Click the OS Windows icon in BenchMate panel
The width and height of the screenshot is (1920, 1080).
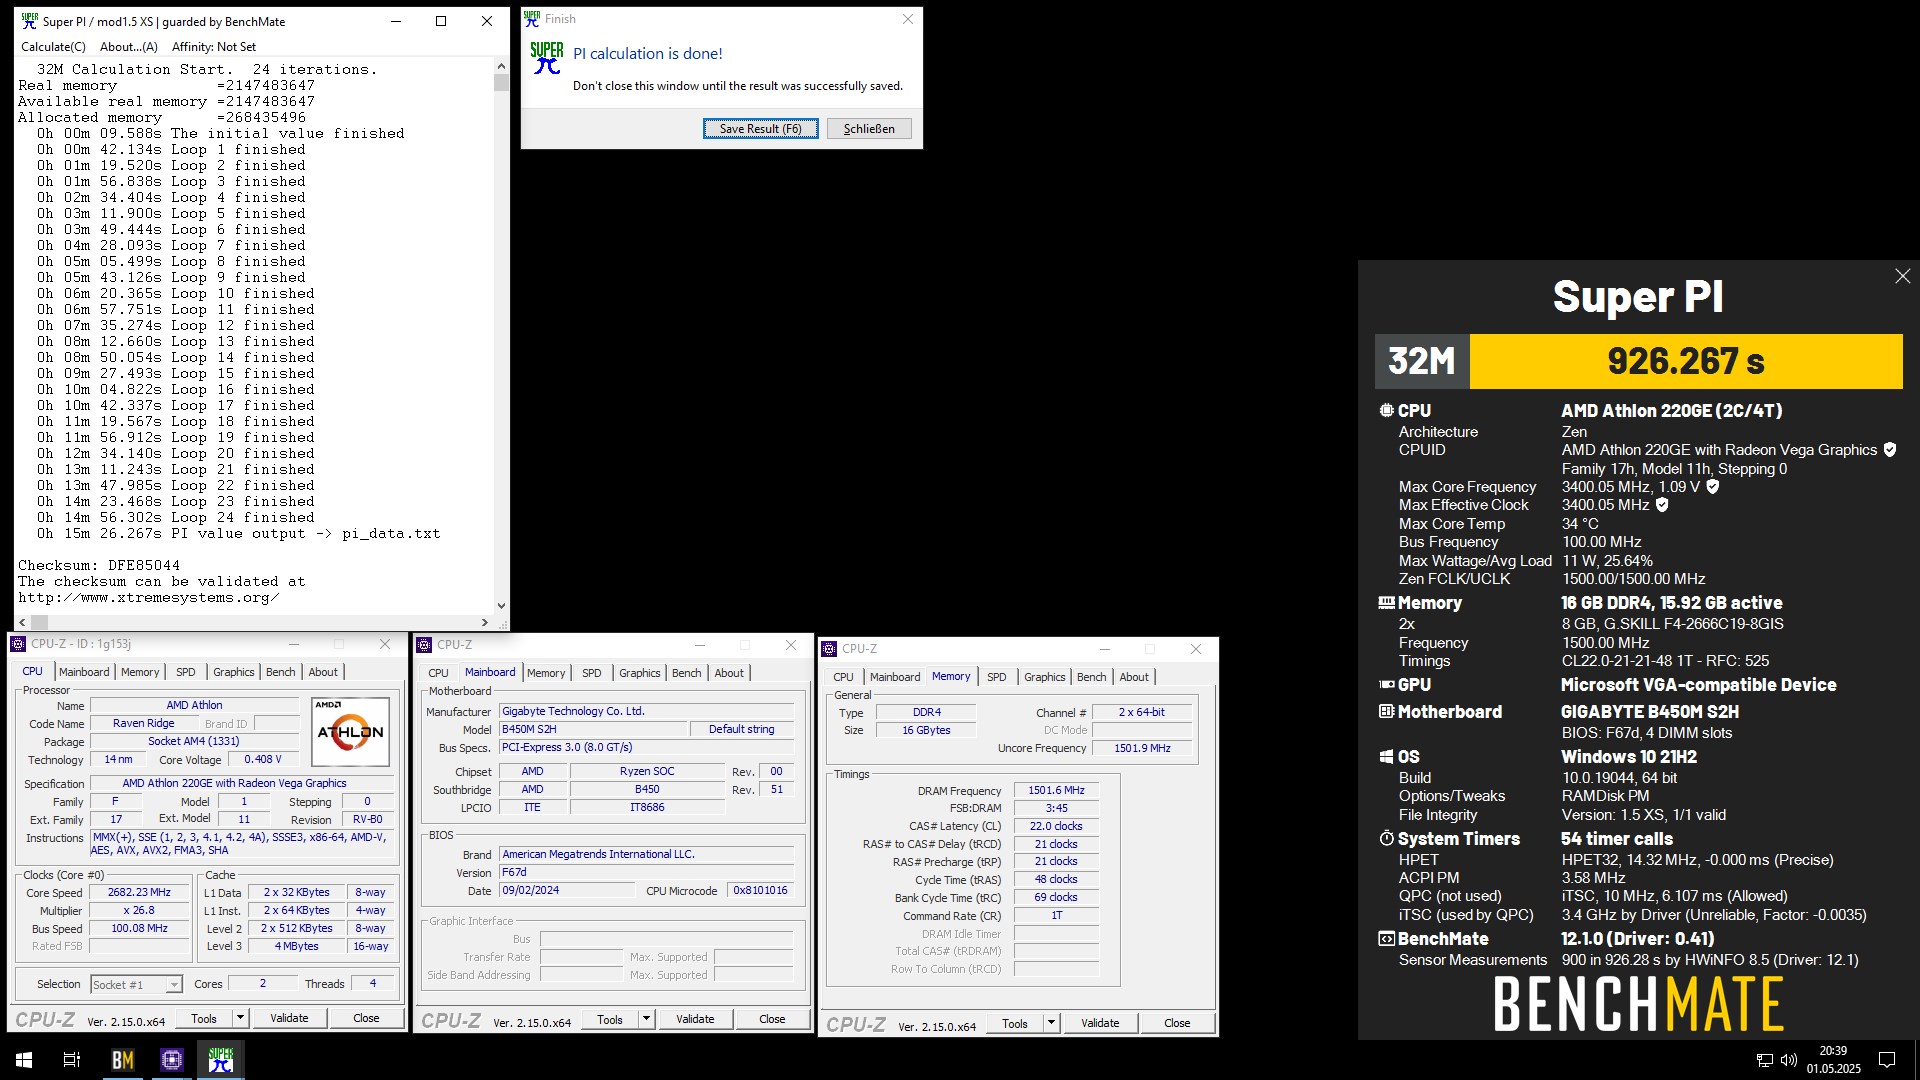(x=1386, y=757)
